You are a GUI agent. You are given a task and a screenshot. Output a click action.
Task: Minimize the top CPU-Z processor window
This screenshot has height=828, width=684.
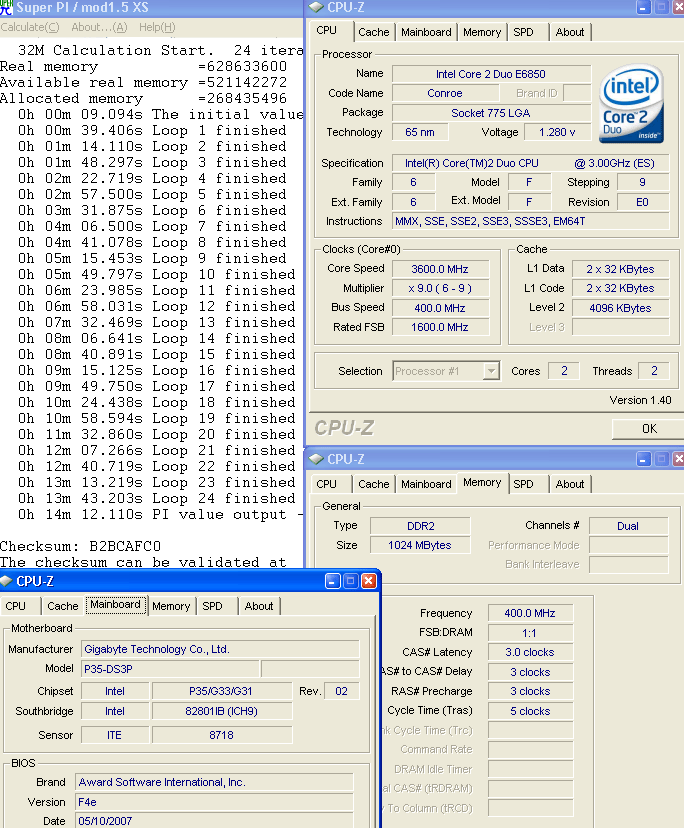pos(643,8)
